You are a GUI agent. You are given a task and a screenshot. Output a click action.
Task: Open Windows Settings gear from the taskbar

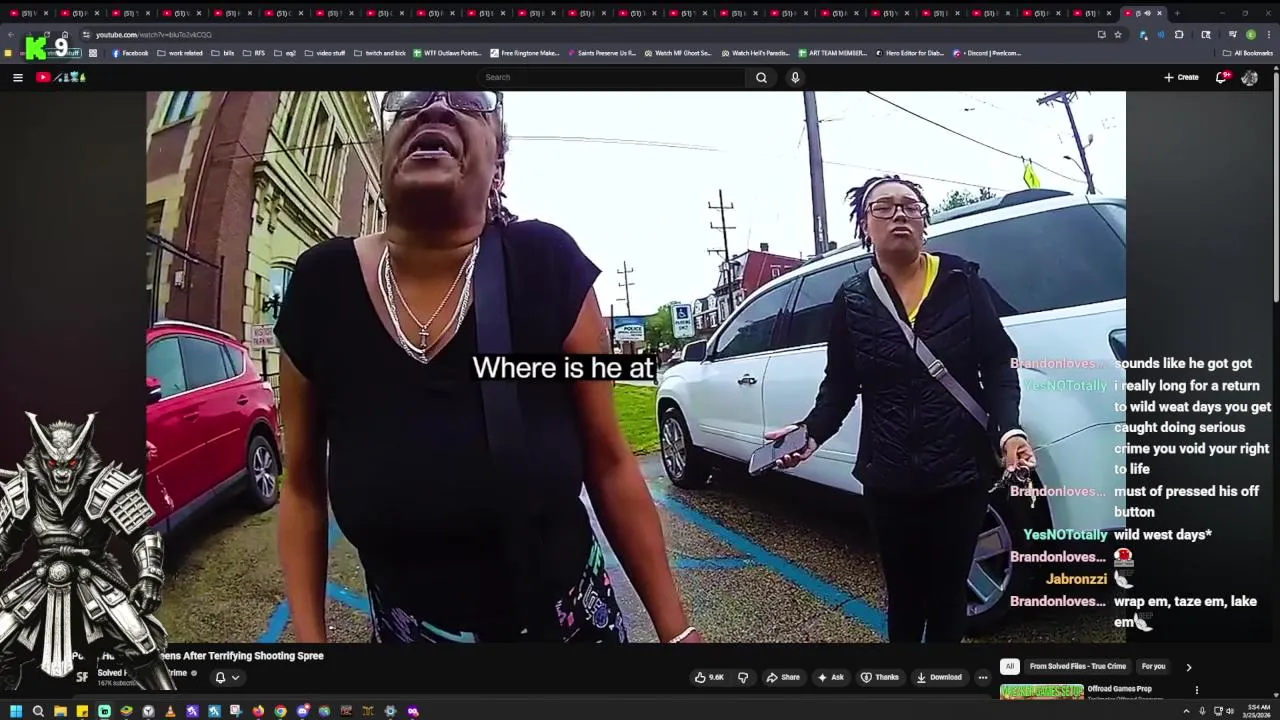pos(390,711)
